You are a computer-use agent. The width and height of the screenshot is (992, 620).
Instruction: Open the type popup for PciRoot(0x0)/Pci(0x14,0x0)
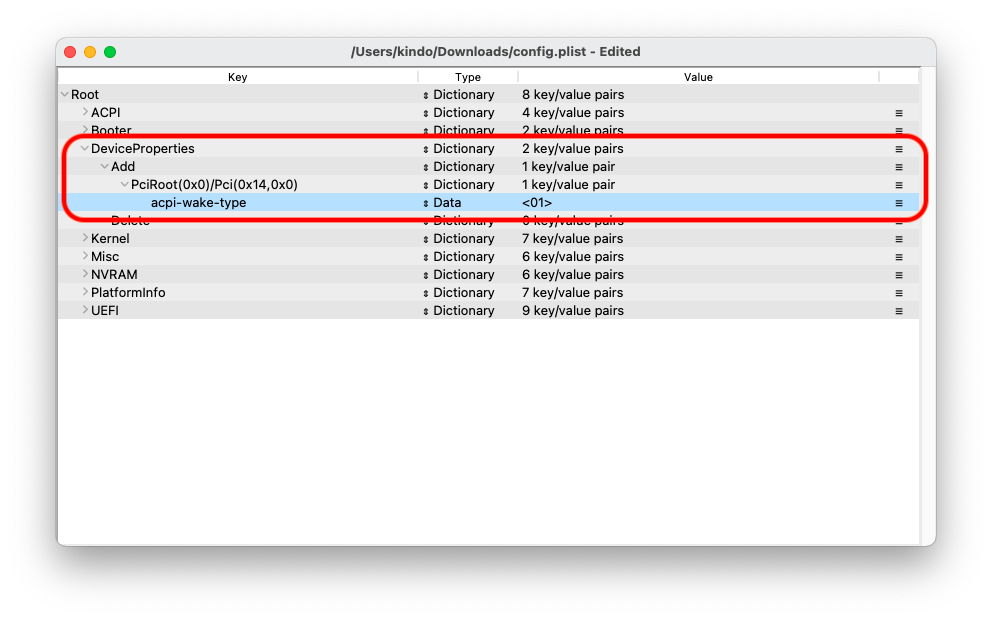point(426,185)
